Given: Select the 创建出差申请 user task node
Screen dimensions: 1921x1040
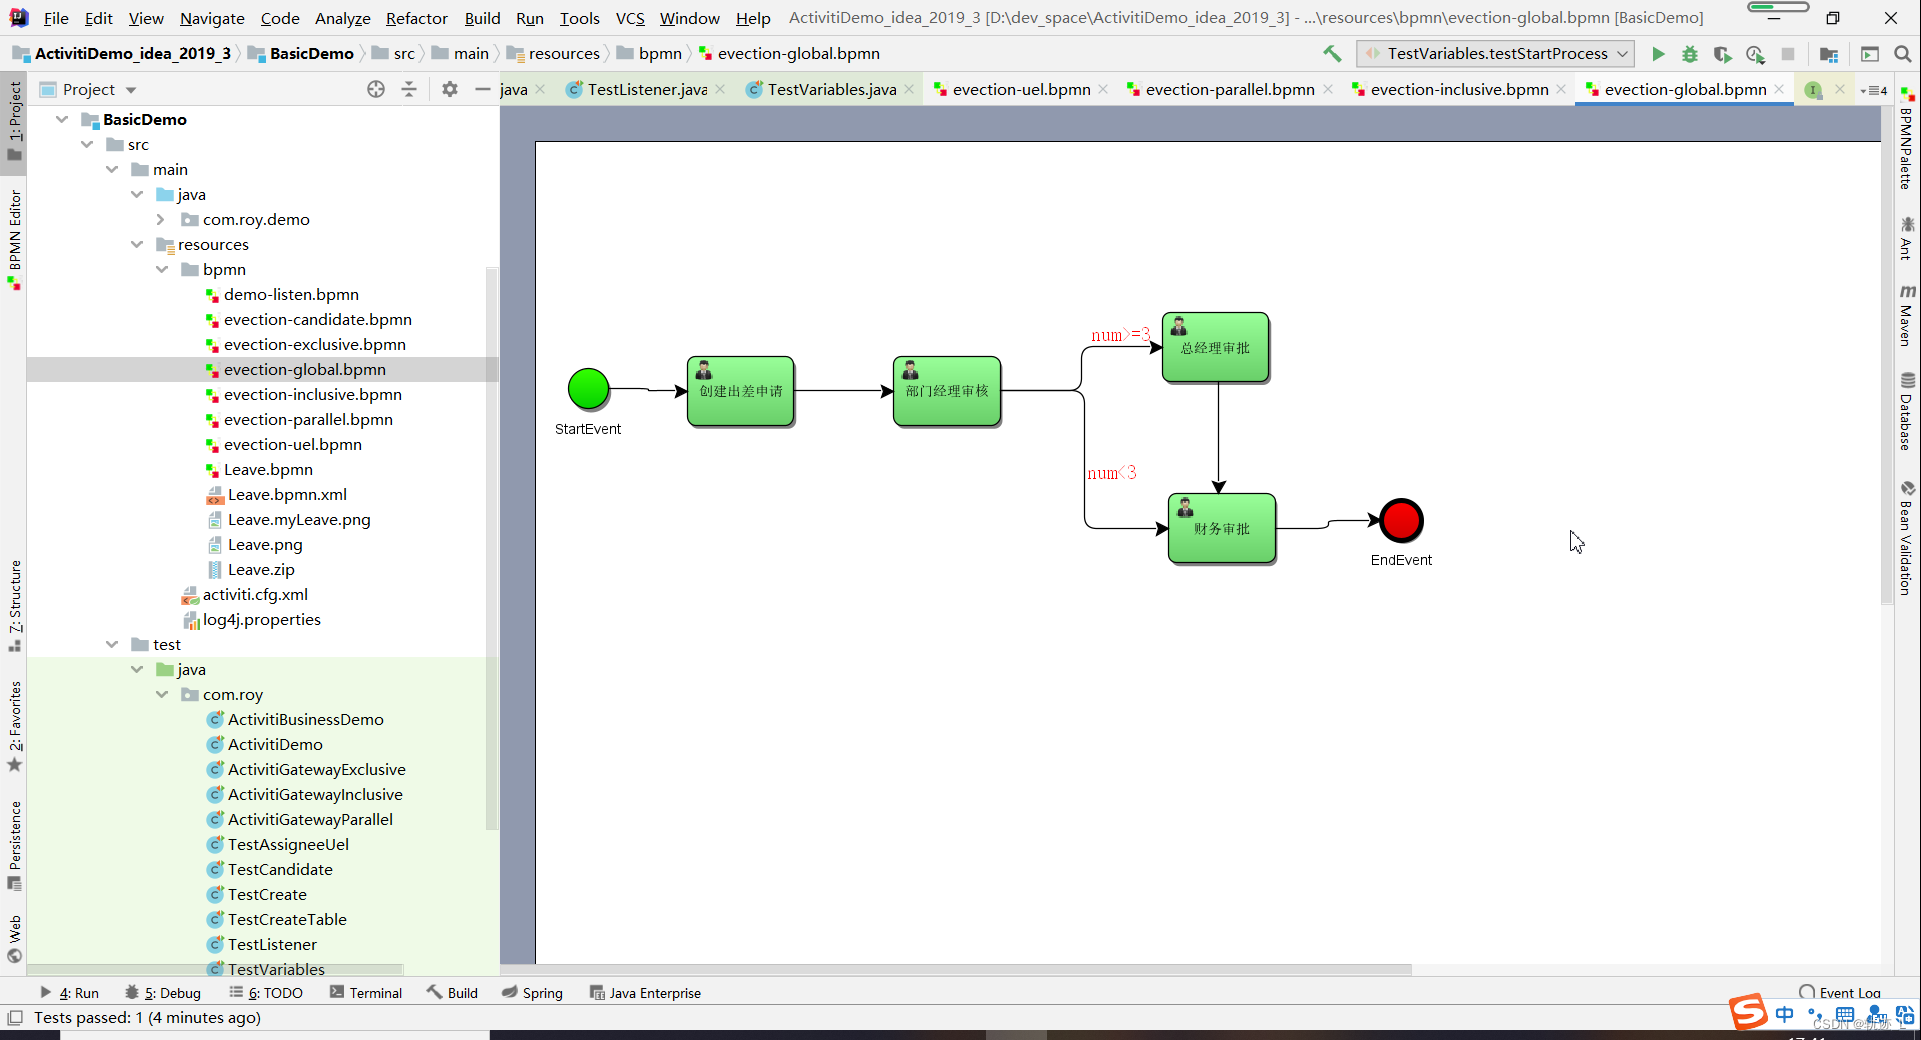Looking at the screenshot, I should point(741,391).
